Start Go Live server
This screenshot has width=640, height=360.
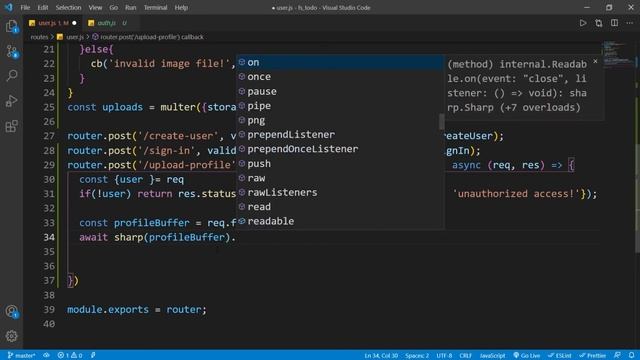point(527,356)
